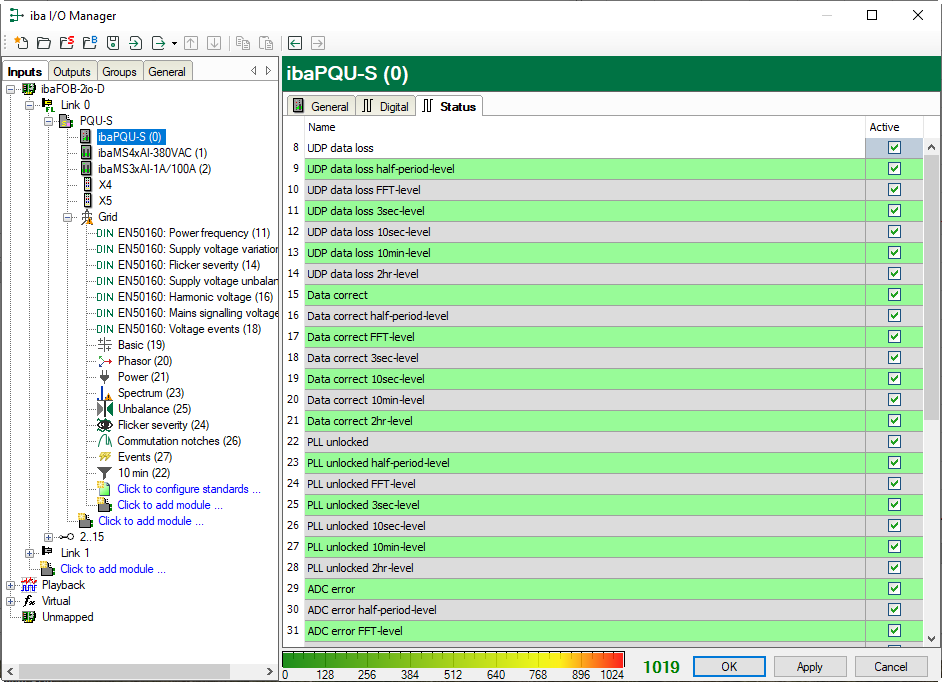The image size is (942, 682).
Task: Click the signal usage color gradient bar
Action: [453, 660]
